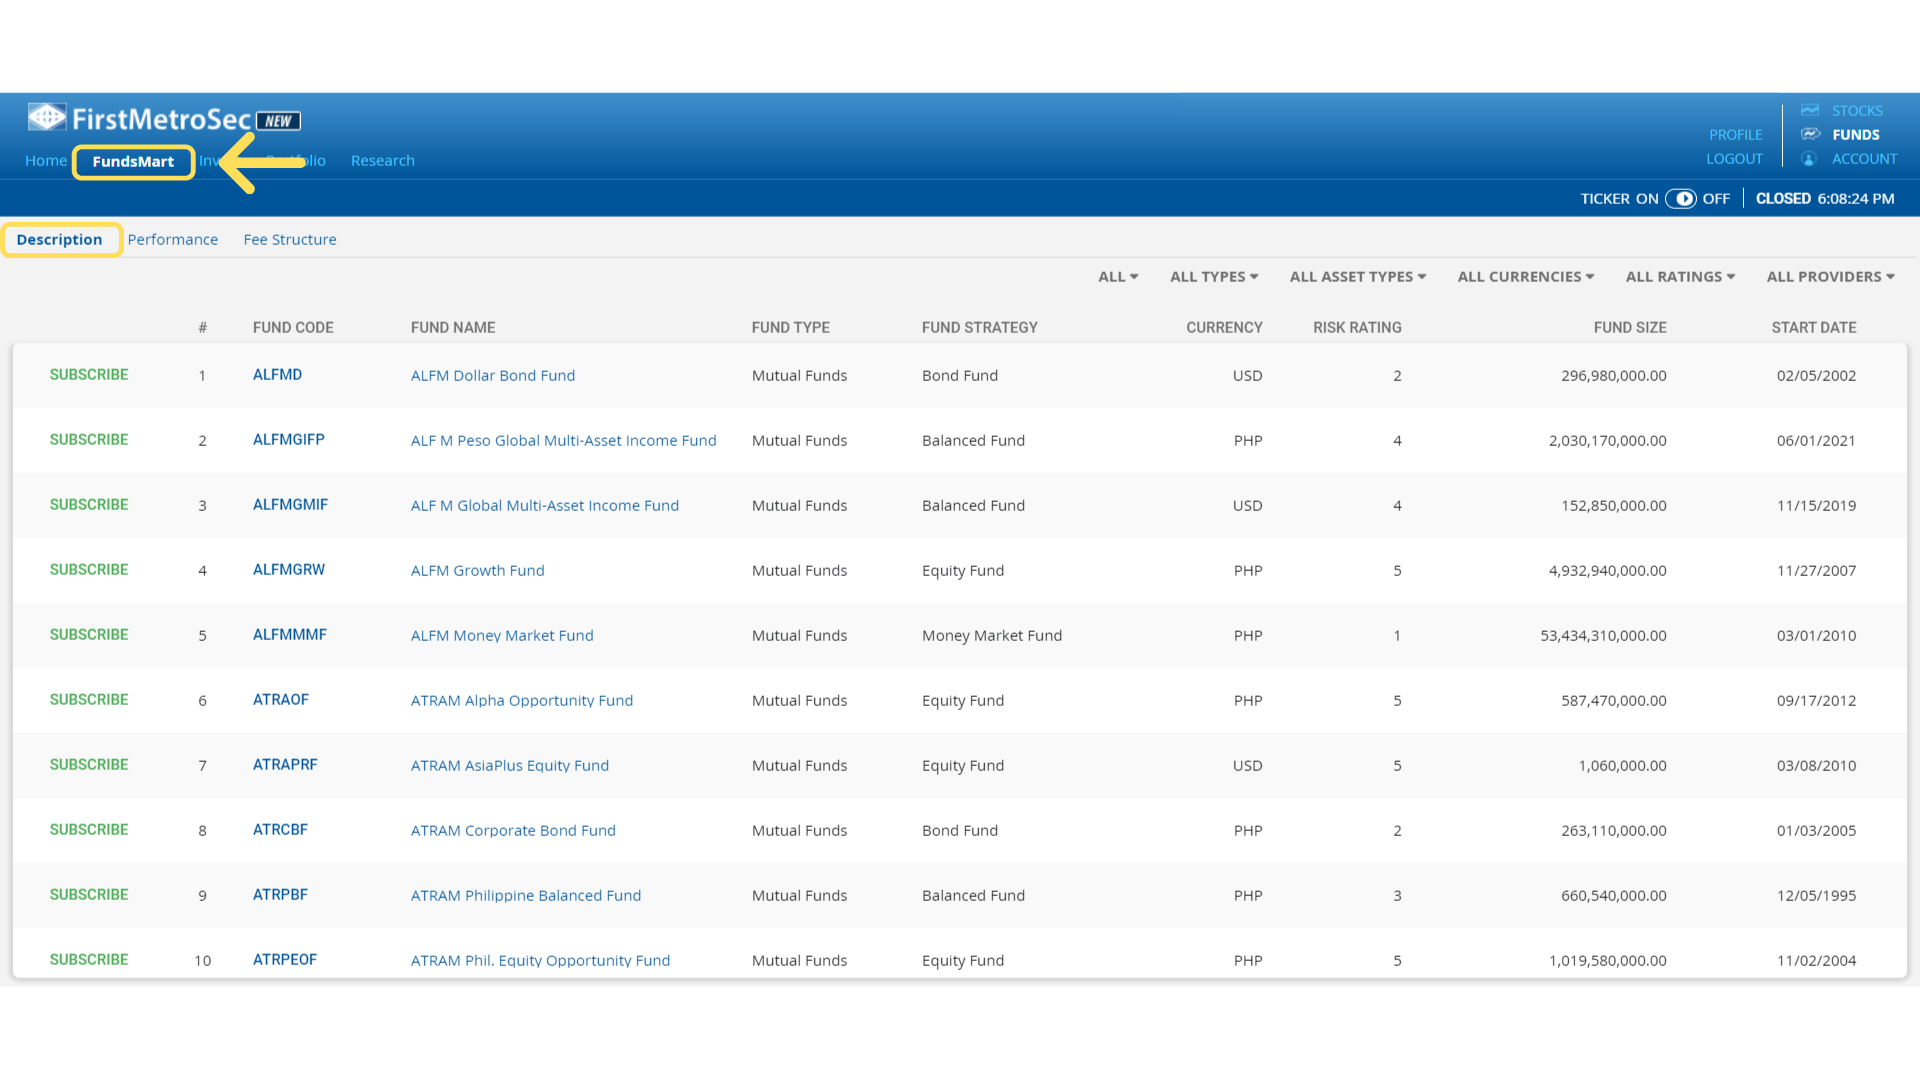Image resolution: width=1920 pixels, height=1080 pixels.
Task: Open ATRAOF fund code link
Action: click(x=280, y=700)
